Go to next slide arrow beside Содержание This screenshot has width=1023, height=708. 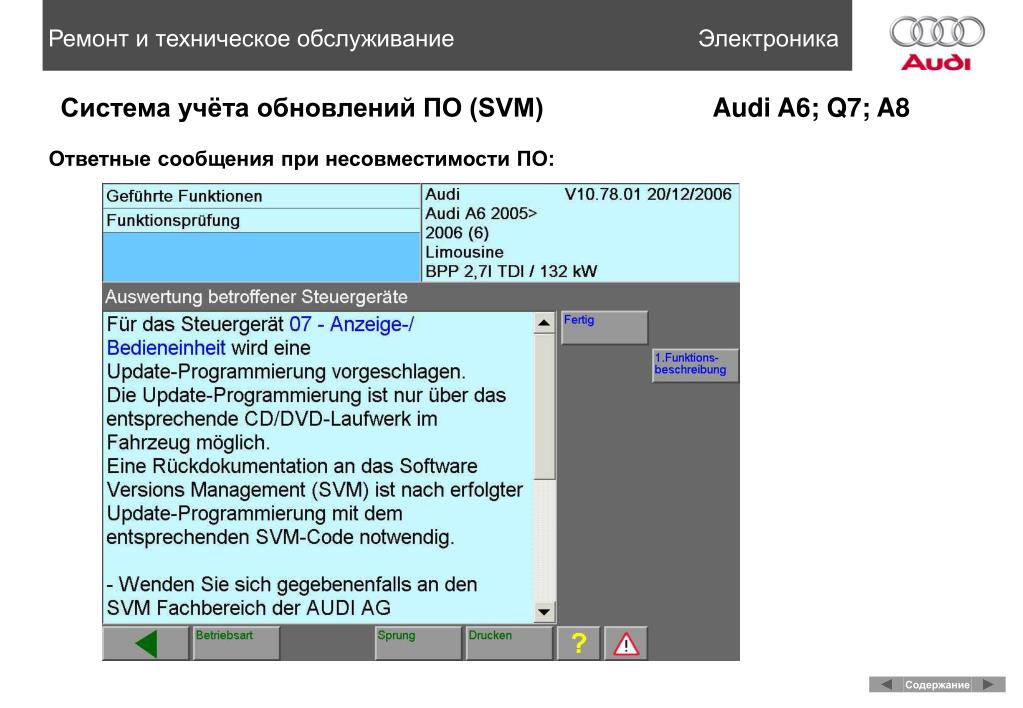click(989, 685)
